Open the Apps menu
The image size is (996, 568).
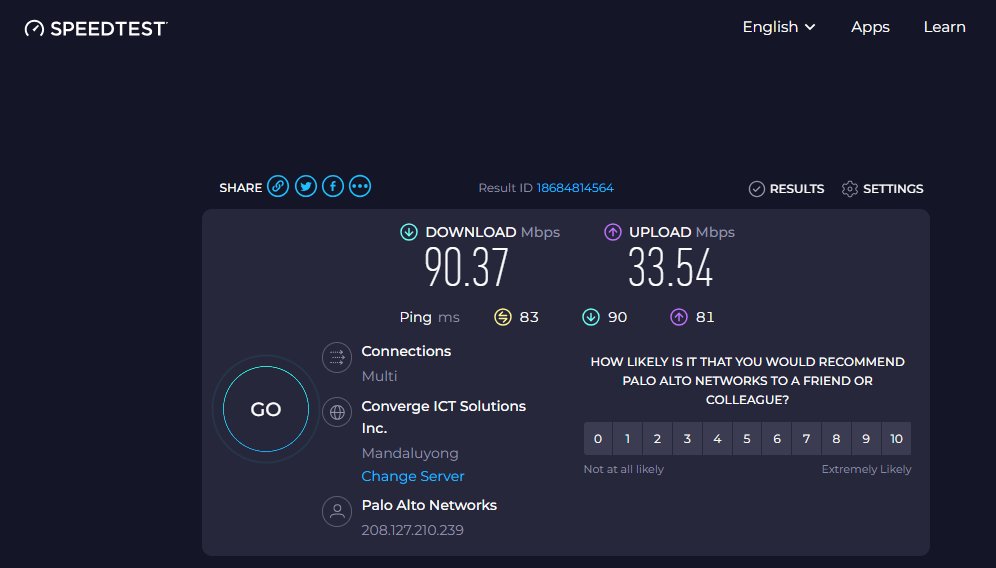[870, 27]
